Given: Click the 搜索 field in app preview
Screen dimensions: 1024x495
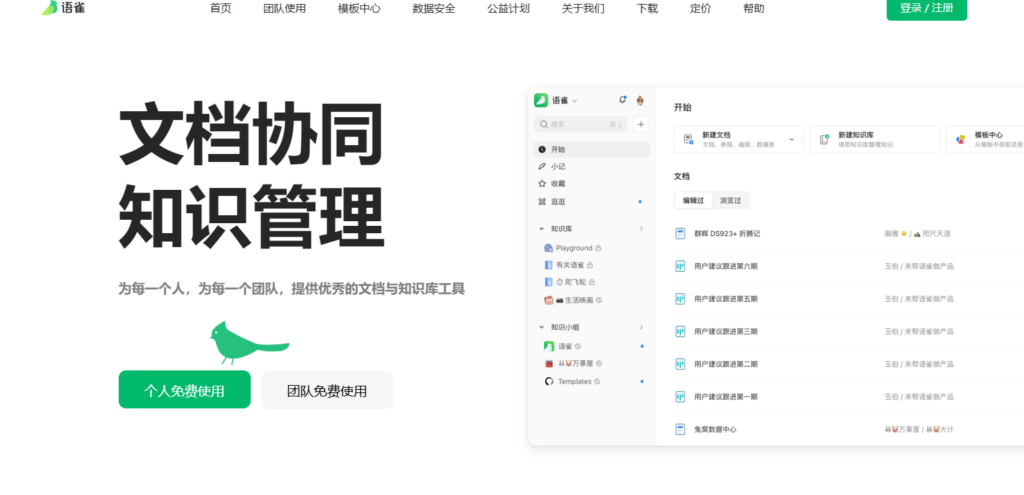Looking at the screenshot, I should [x=581, y=124].
